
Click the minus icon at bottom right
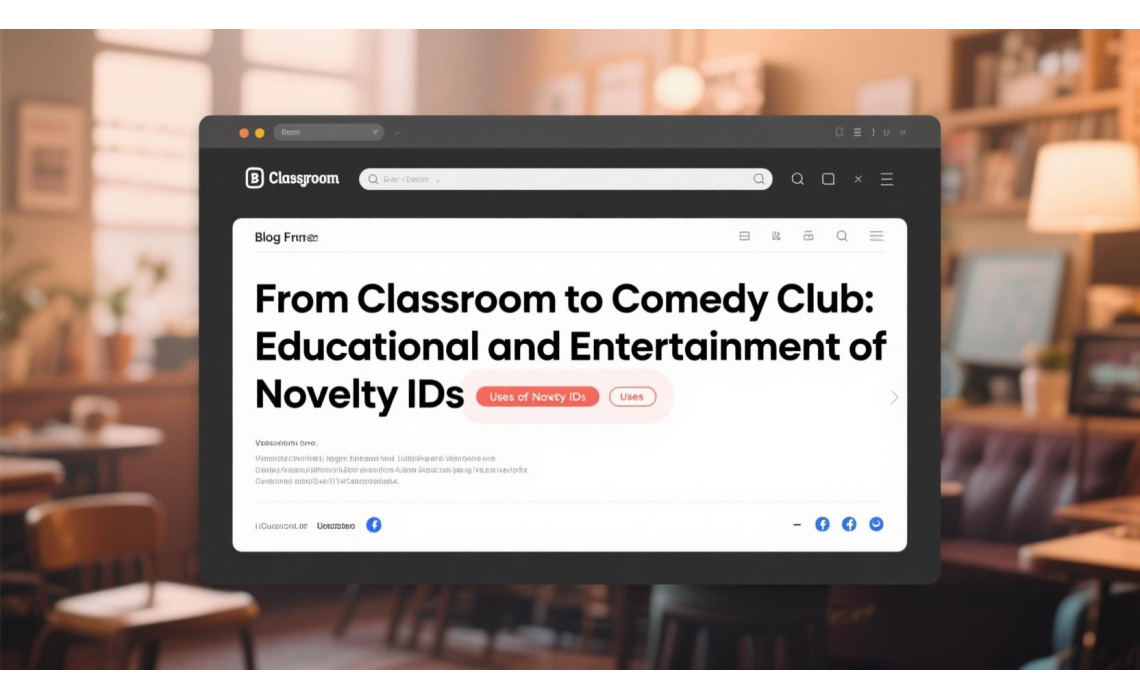pos(797,524)
